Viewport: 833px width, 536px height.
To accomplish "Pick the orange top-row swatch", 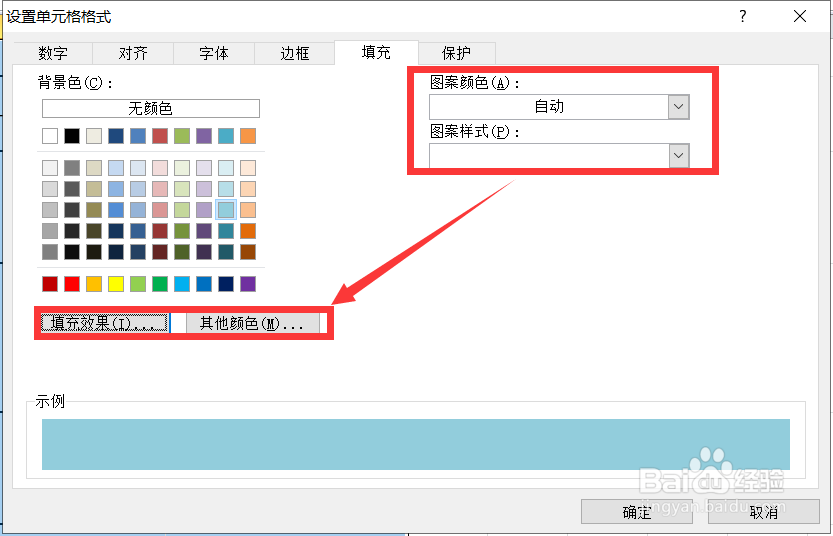I will [x=248, y=136].
